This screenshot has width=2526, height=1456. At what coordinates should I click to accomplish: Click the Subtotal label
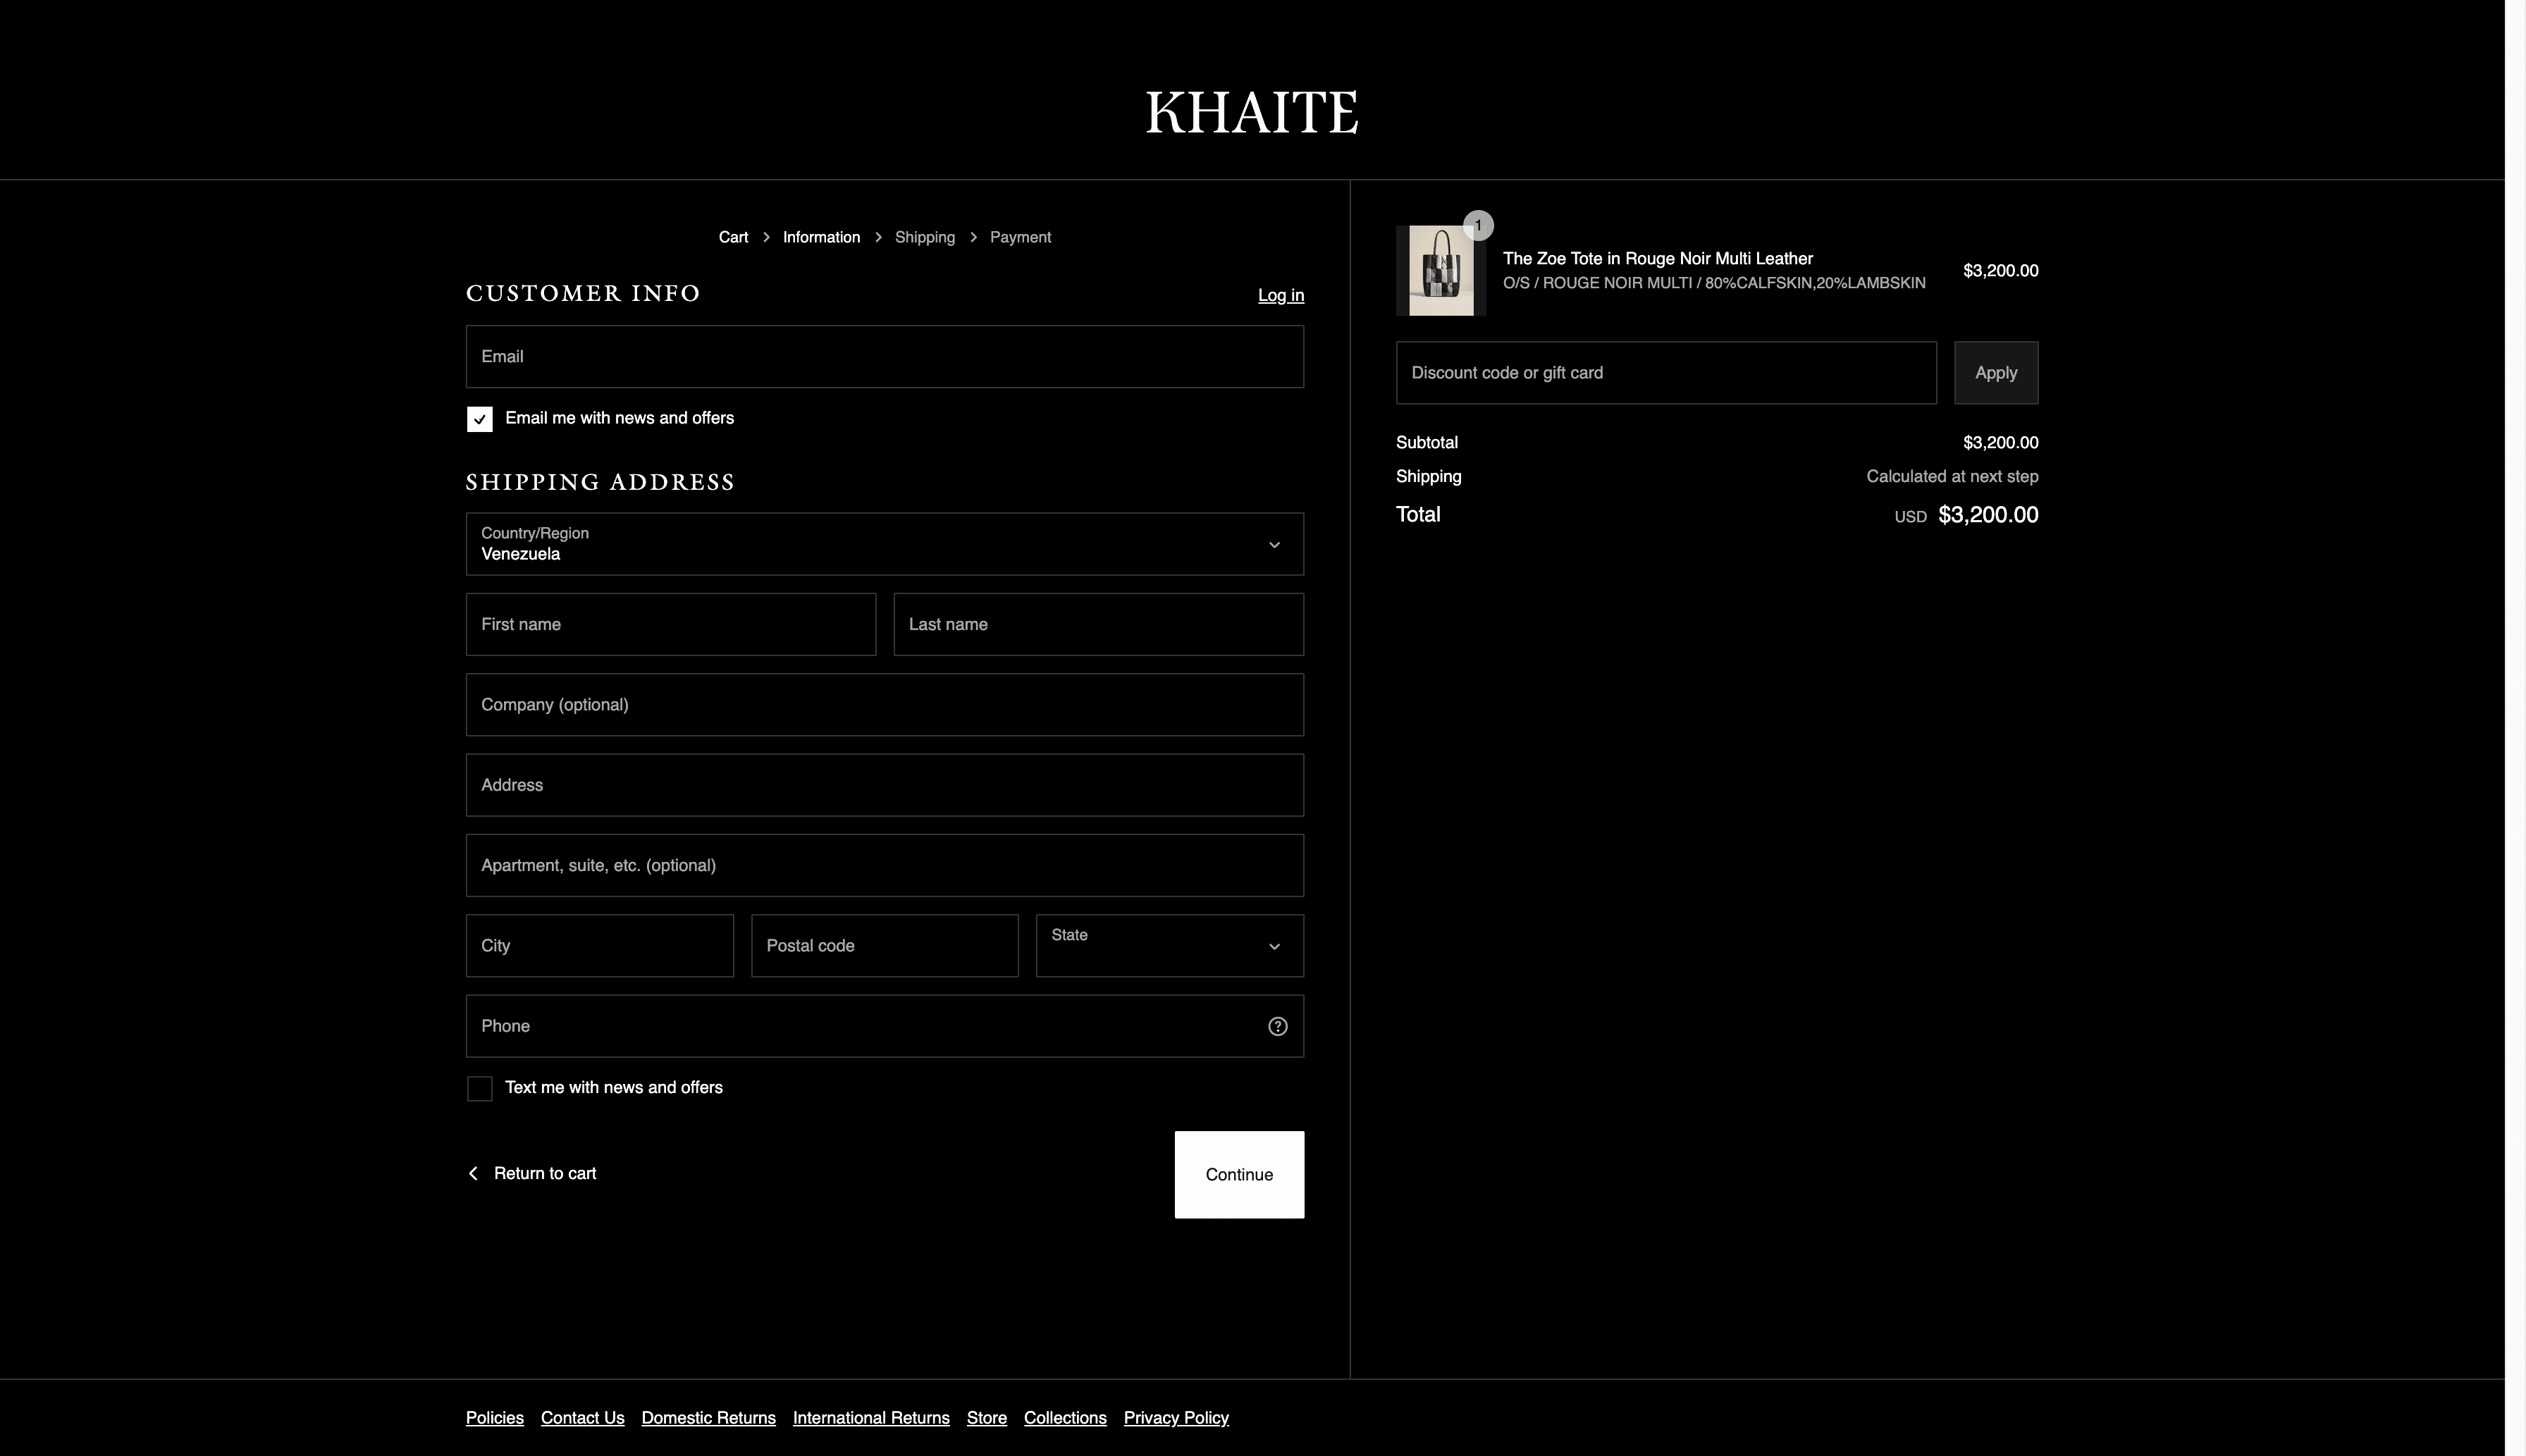point(1427,443)
